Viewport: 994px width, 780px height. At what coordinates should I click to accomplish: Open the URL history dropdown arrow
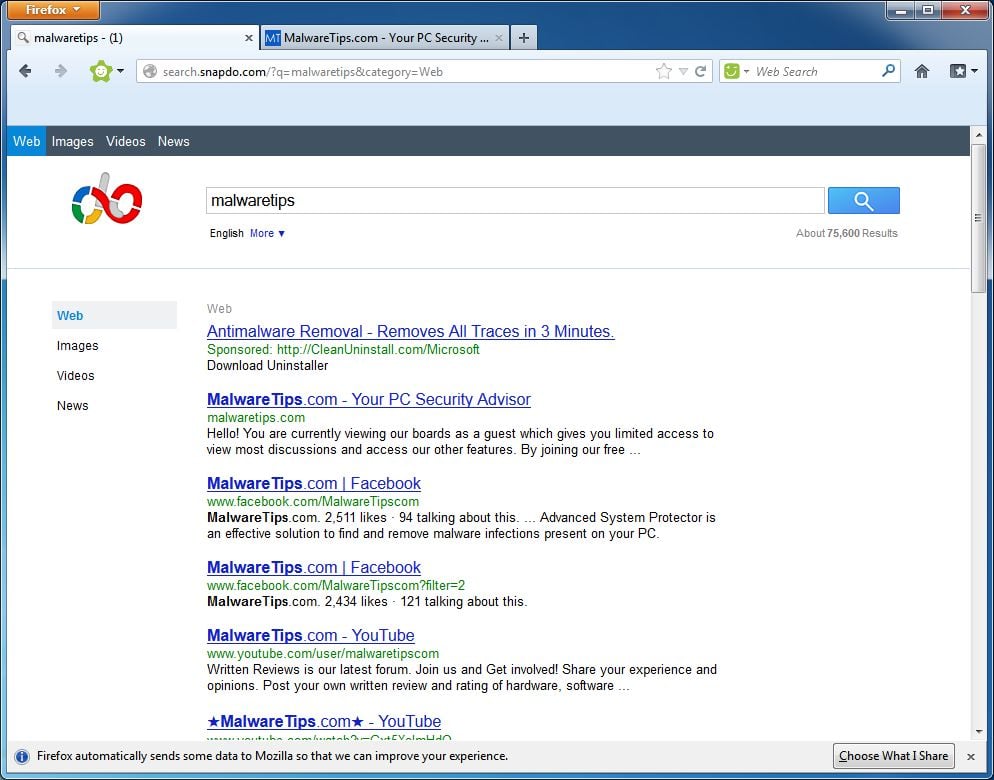[683, 72]
